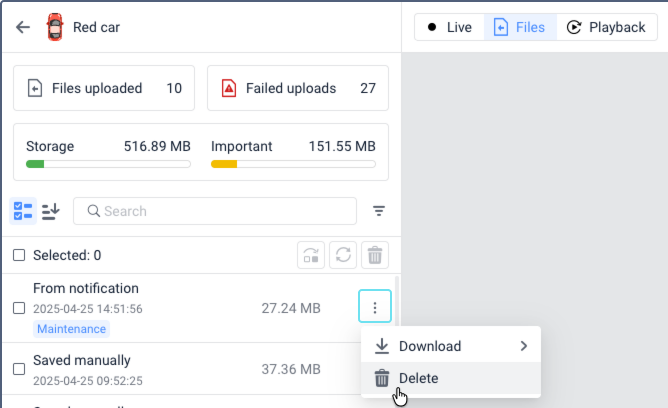
Task: Click the bulk delete trash icon
Action: 375,255
